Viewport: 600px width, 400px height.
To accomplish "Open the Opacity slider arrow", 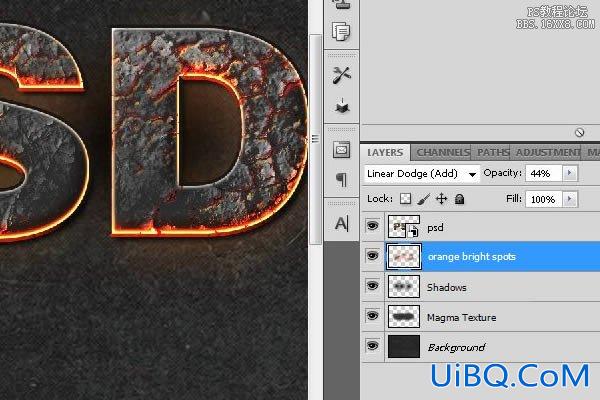I will (x=569, y=173).
